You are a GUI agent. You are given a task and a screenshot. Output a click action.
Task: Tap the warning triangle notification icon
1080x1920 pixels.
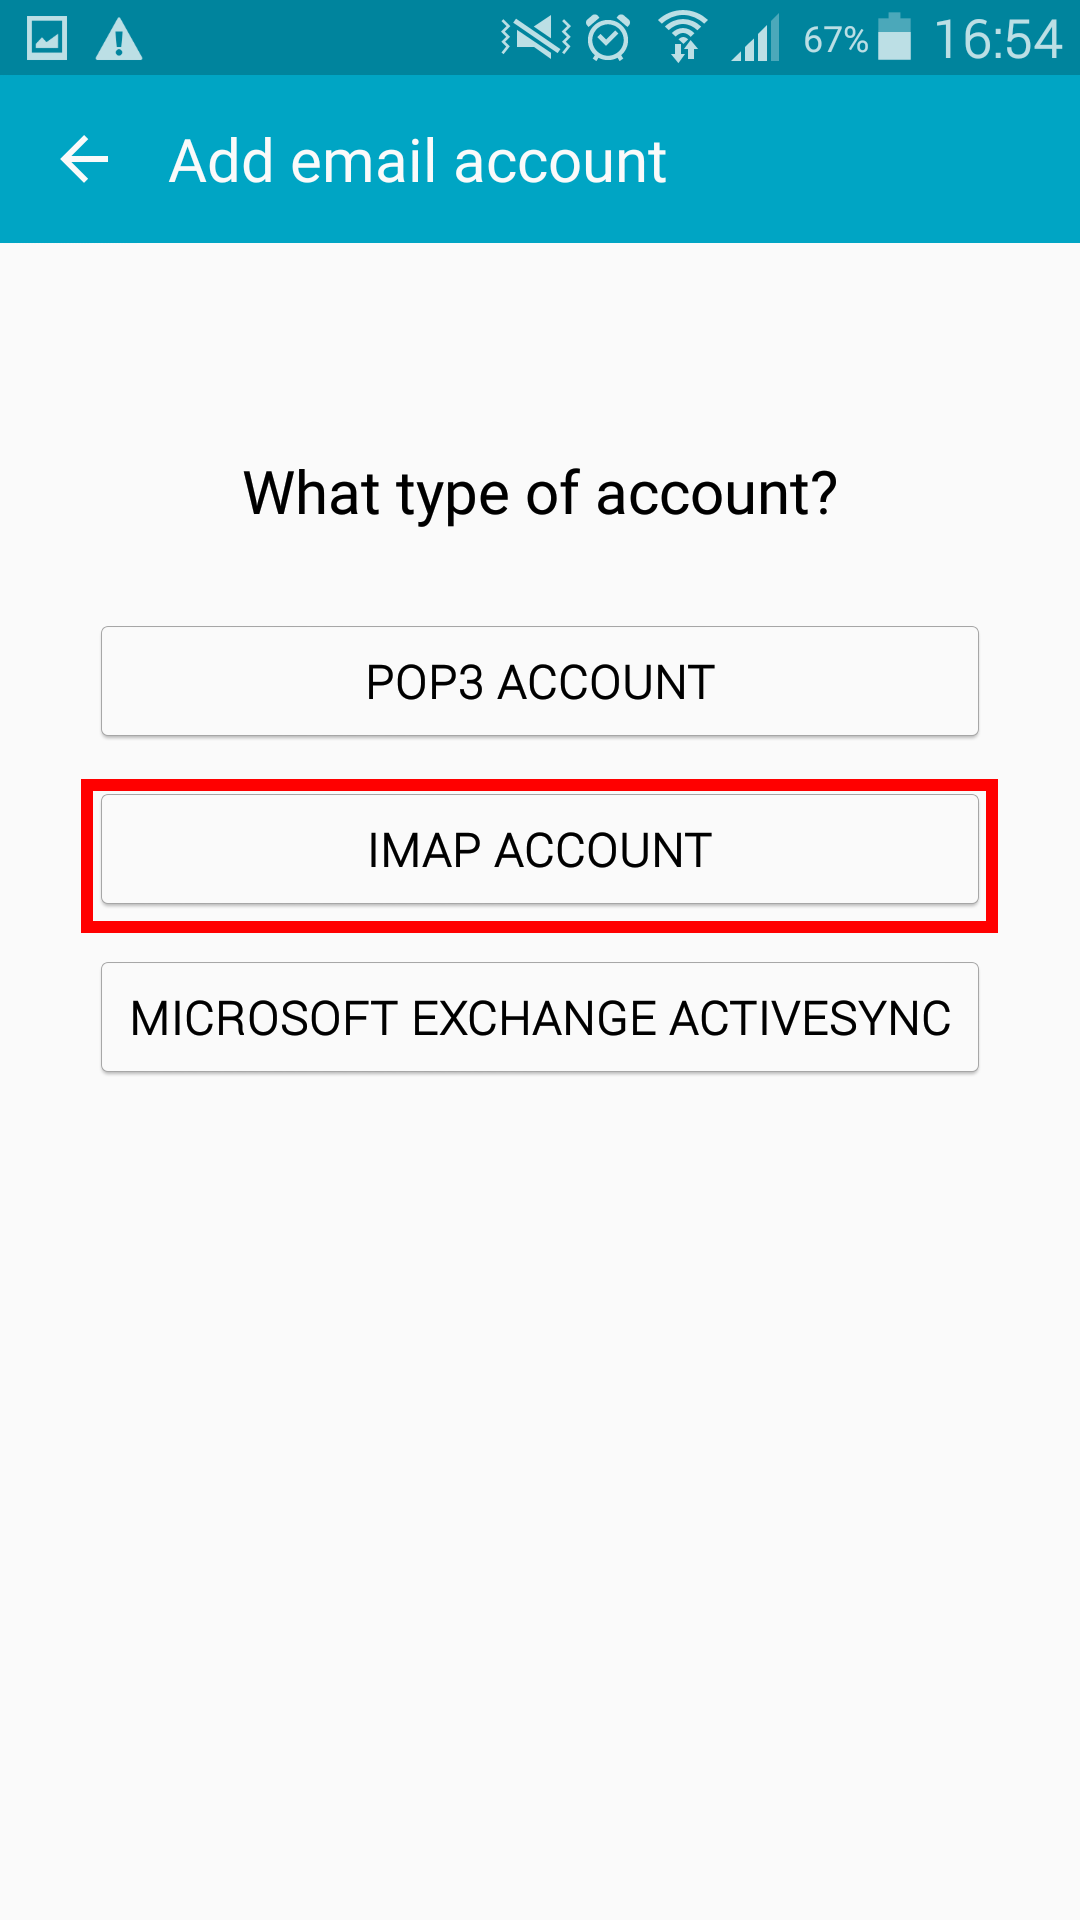coord(119,40)
